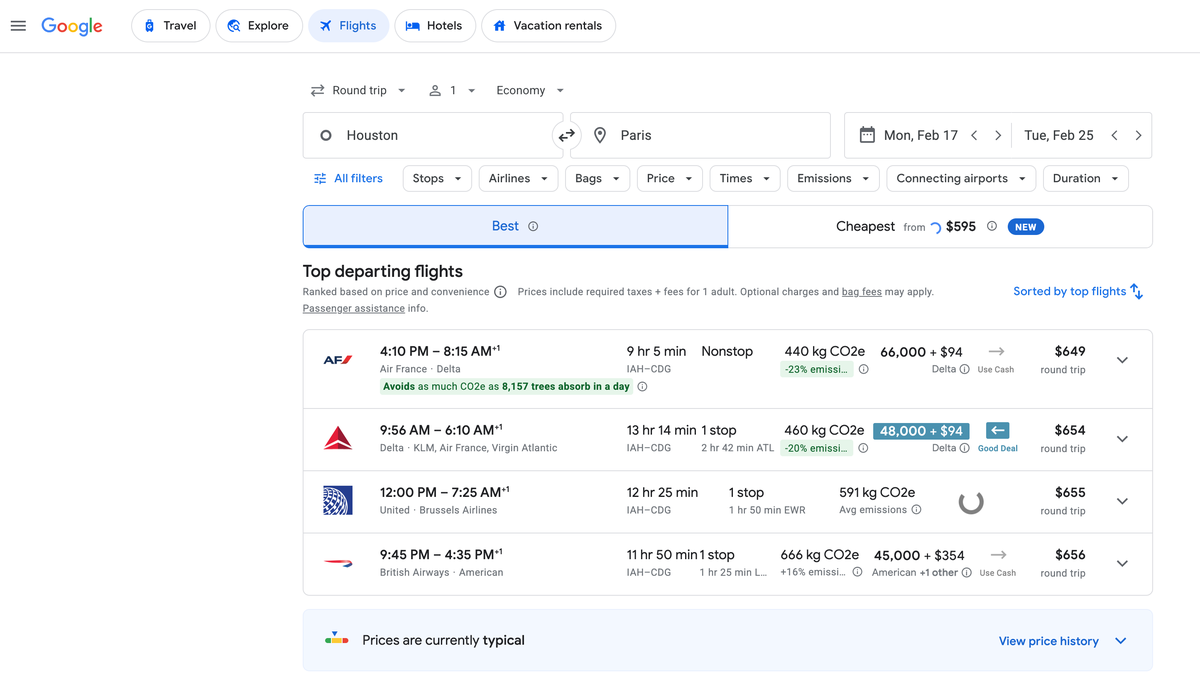Open the navigation hamburger menu

(x=18, y=26)
